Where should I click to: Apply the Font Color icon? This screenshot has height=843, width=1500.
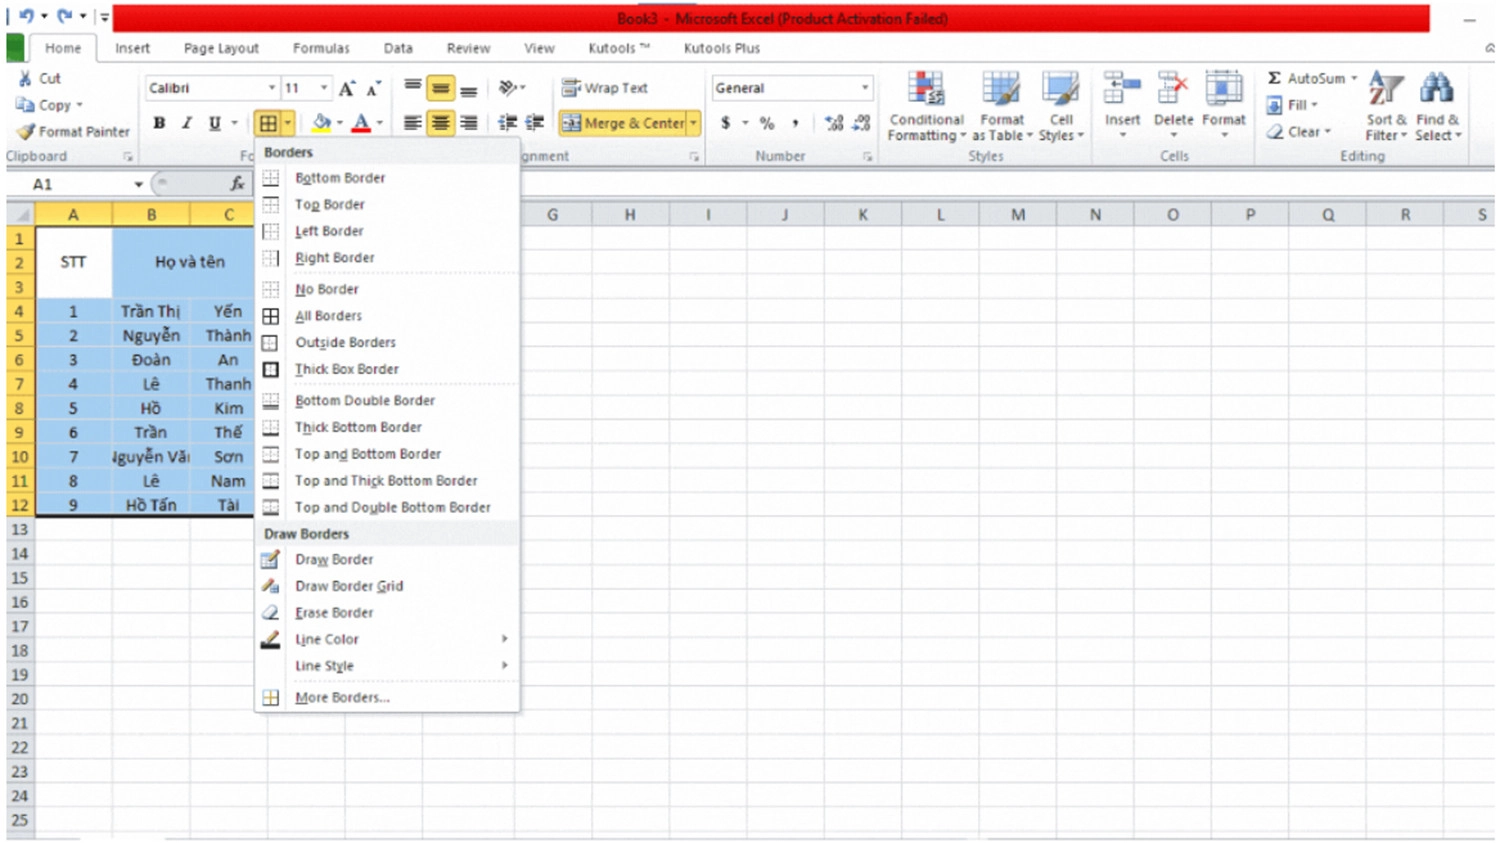pyautogui.click(x=361, y=123)
